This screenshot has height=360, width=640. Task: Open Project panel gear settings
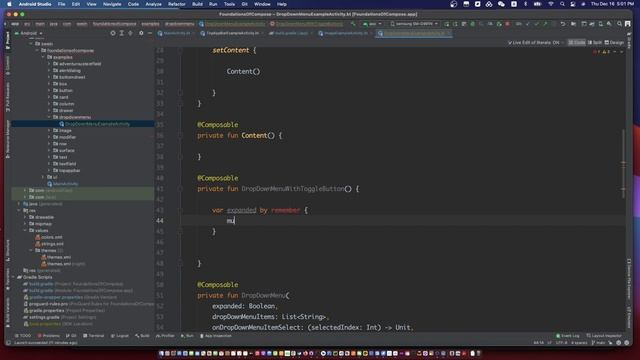tap(141, 33)
